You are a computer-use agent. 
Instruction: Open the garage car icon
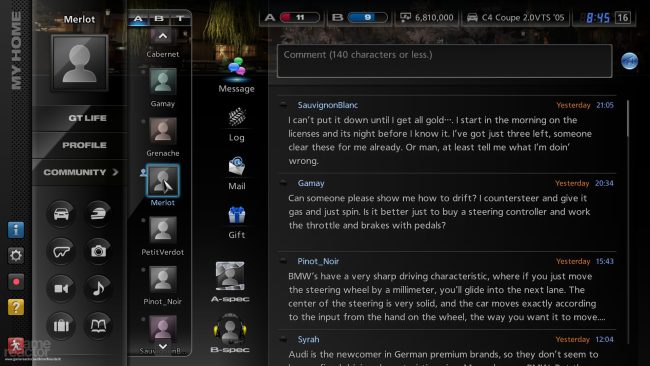[61, 214]
